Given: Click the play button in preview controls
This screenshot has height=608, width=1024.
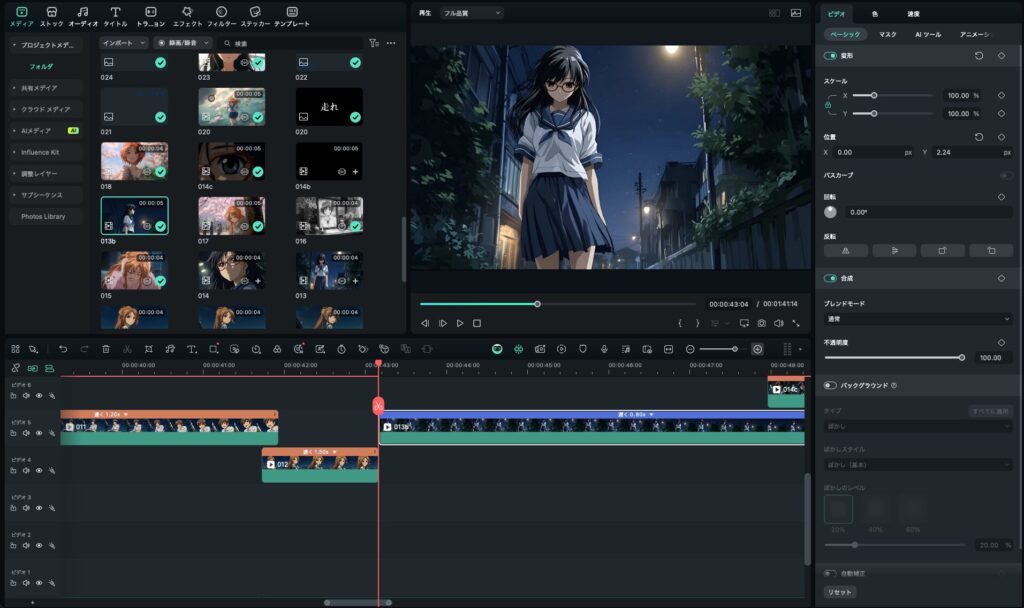Looking at the screenshot, I should (460, 323).
